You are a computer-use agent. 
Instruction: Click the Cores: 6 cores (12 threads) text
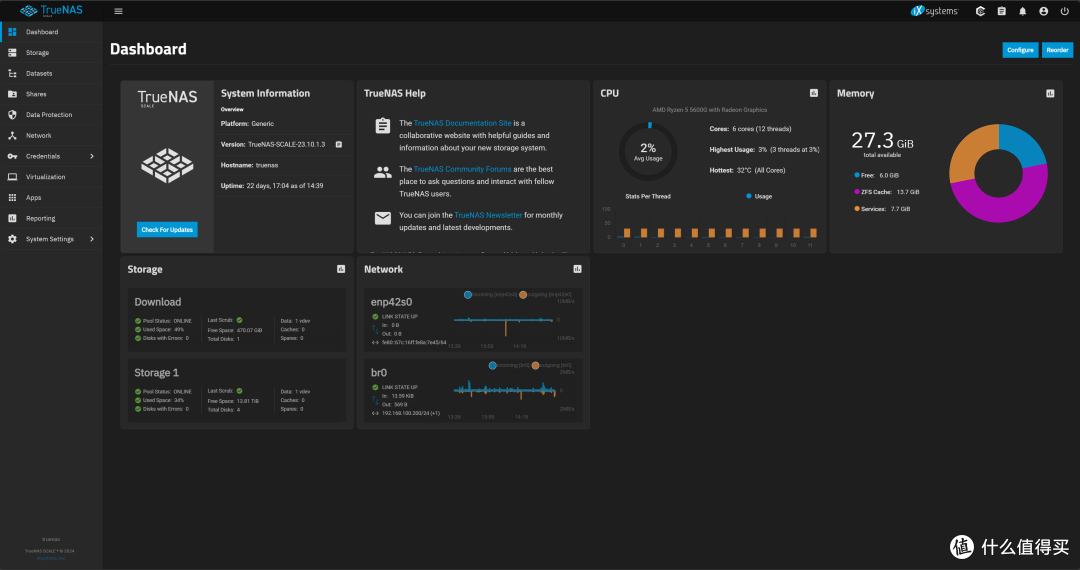750,129
